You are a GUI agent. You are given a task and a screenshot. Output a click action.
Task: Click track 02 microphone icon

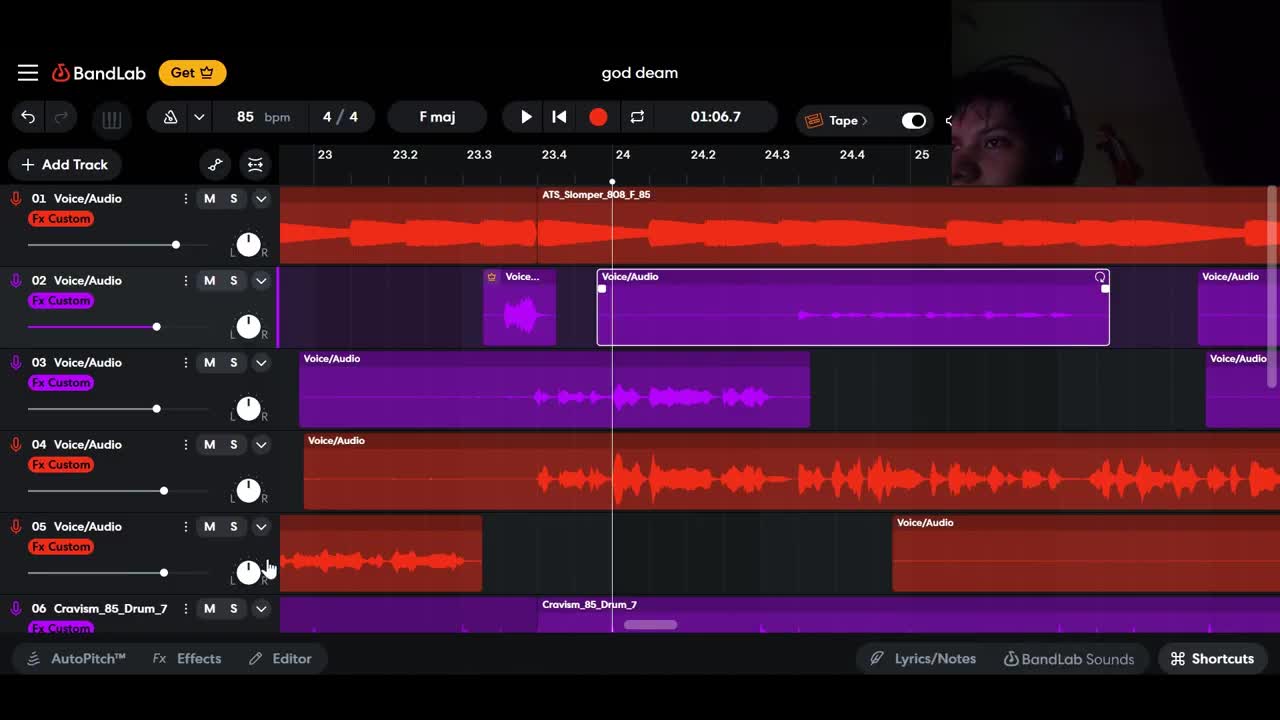[x=16, y=281]
